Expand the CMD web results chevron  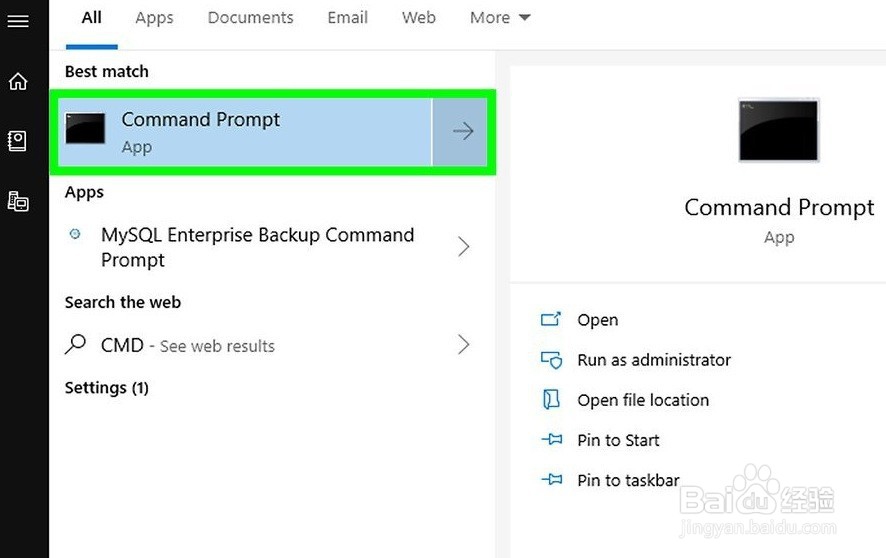[463, 344]
